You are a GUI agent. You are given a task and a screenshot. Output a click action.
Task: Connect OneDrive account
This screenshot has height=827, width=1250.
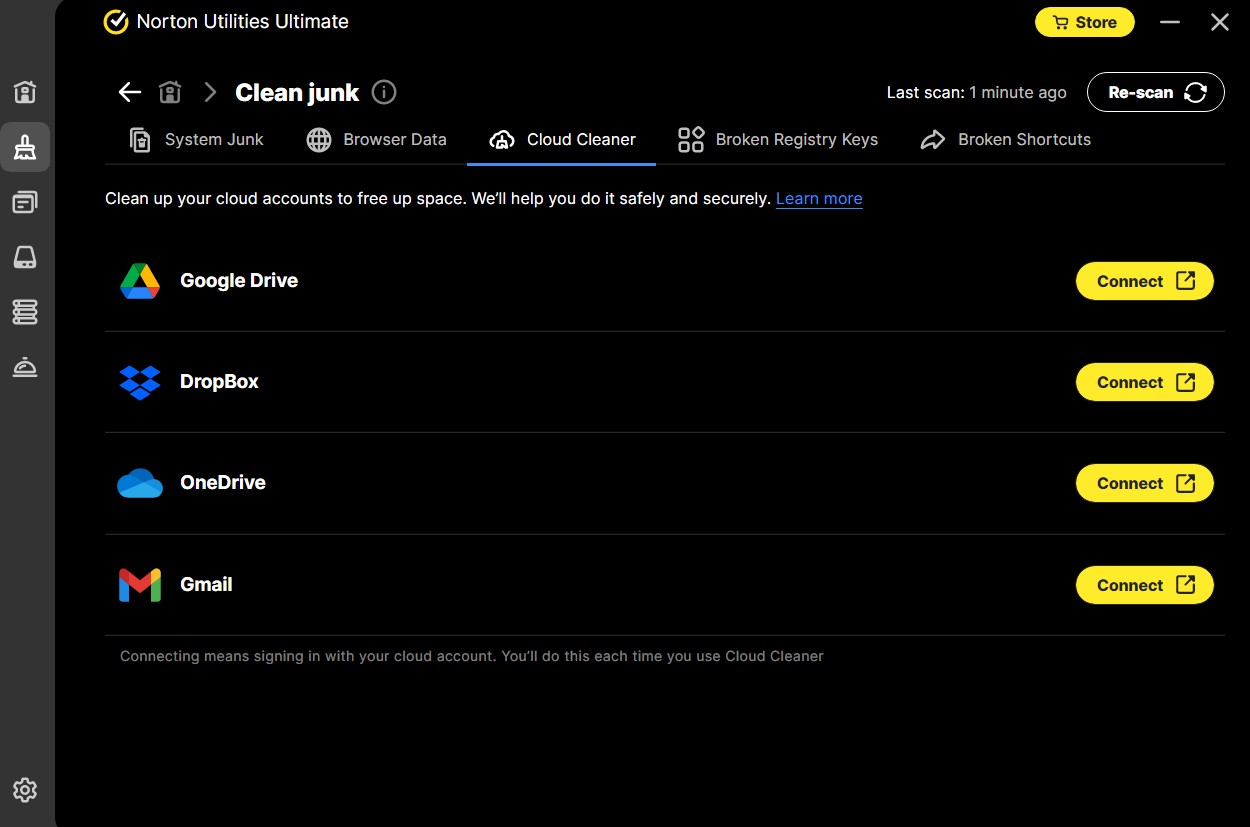[x=1145, y=483]
